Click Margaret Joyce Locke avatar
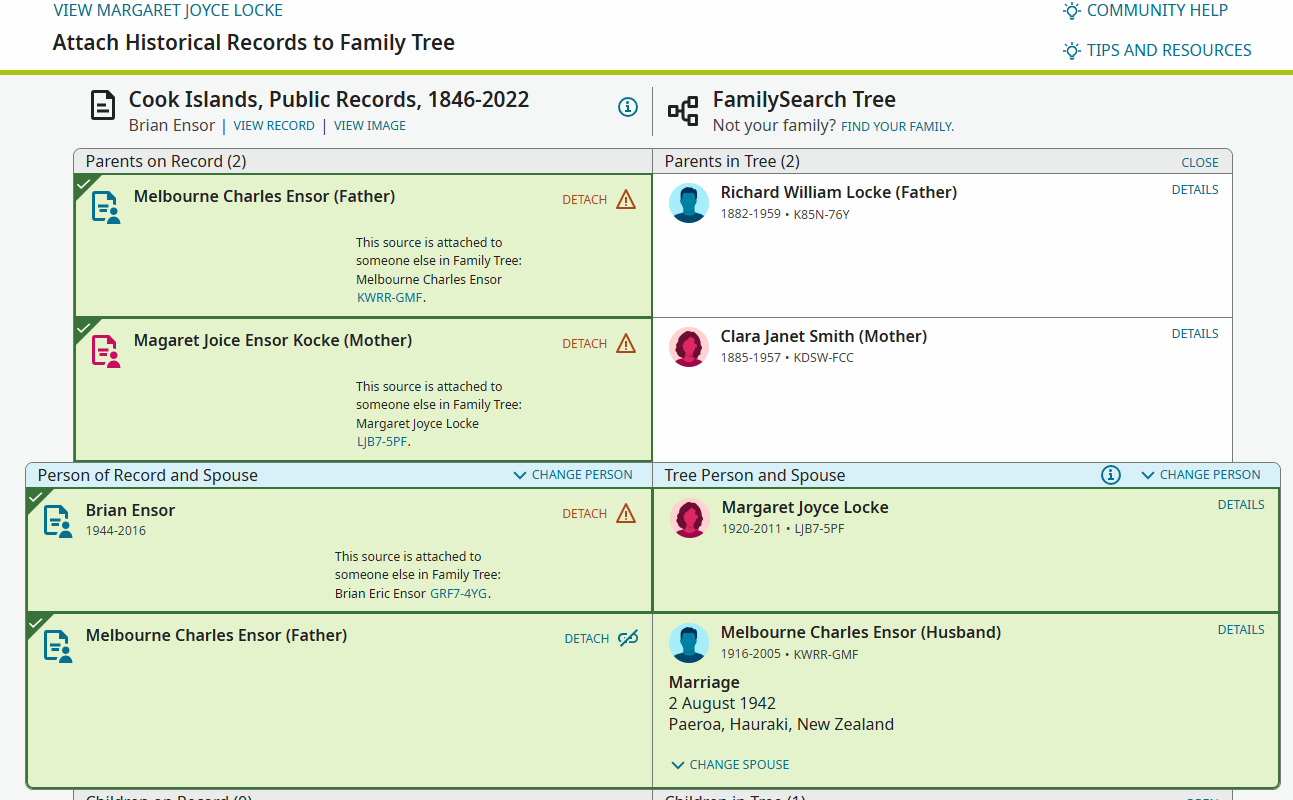 point(690,518)
